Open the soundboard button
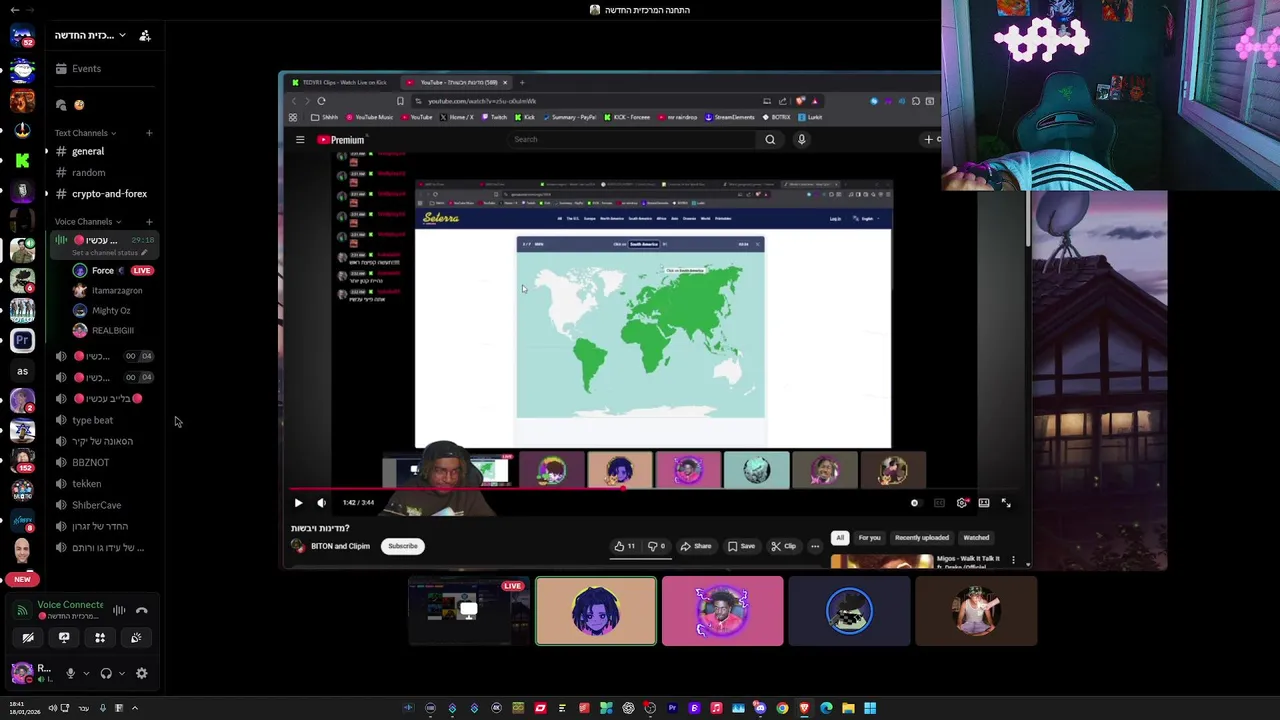Image resolution: width=1280 pixels, height=720 pixels. tap(136, 637)
